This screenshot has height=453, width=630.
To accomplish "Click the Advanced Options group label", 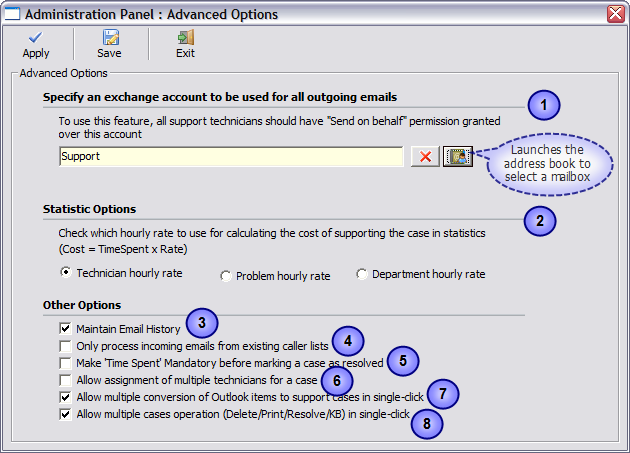I will 63,73.
